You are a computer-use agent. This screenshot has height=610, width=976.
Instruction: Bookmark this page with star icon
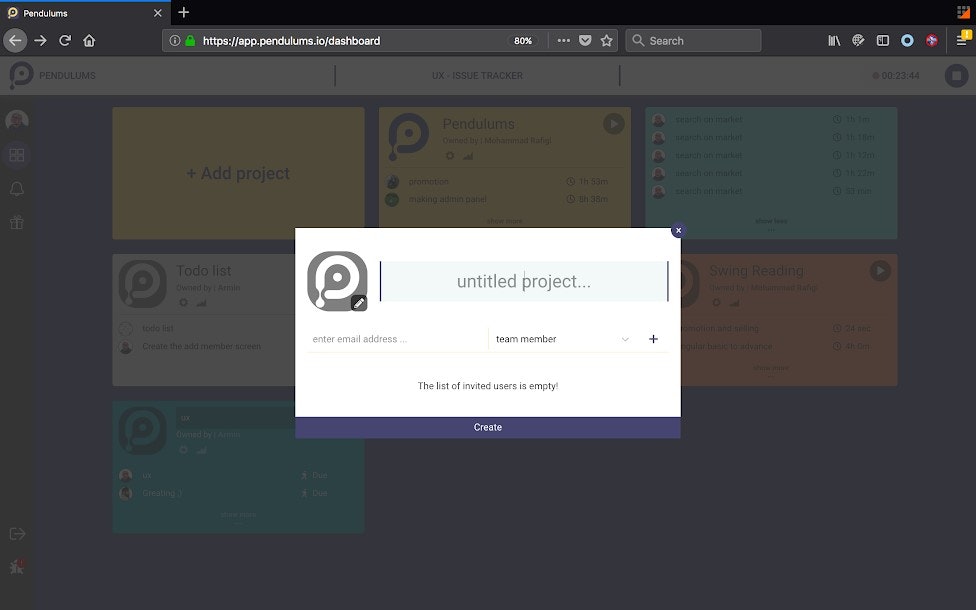606,40
